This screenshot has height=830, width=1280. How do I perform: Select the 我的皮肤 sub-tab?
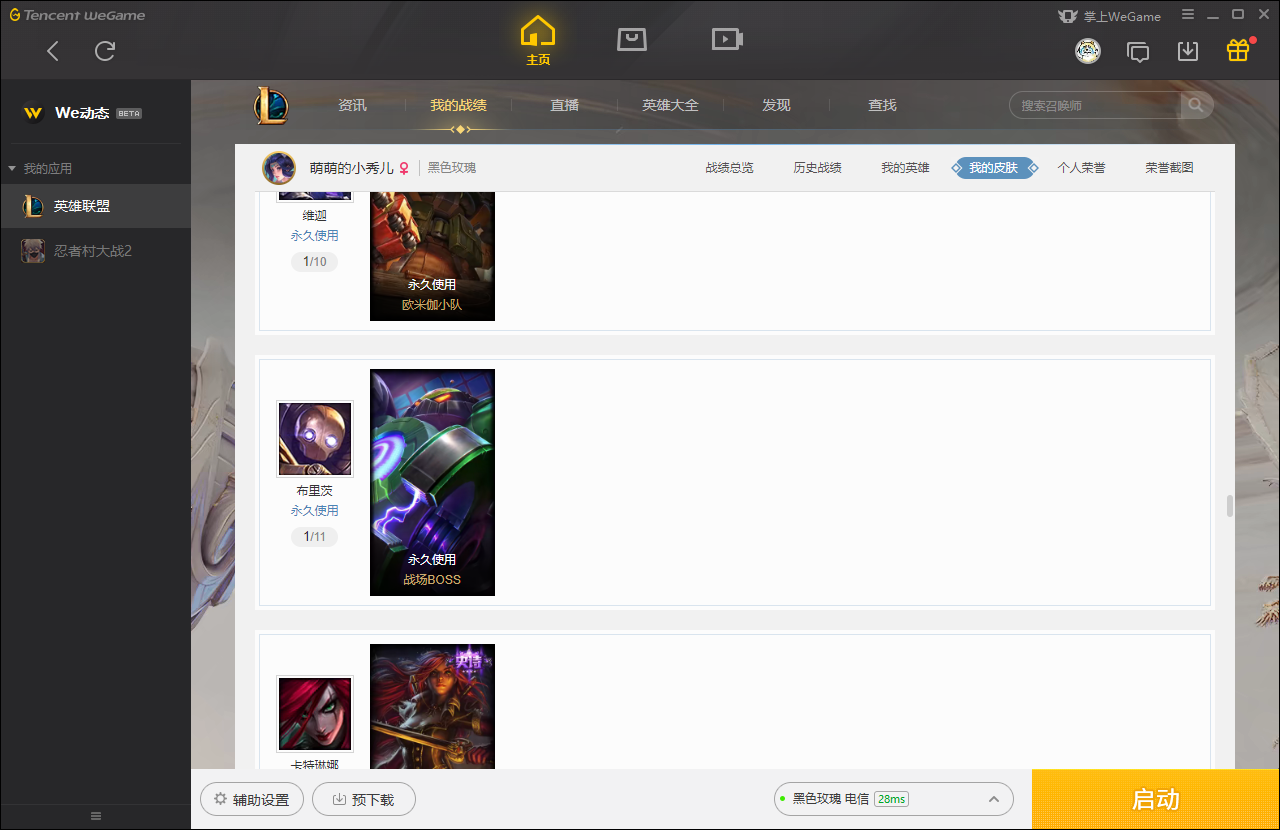[993, 168]
